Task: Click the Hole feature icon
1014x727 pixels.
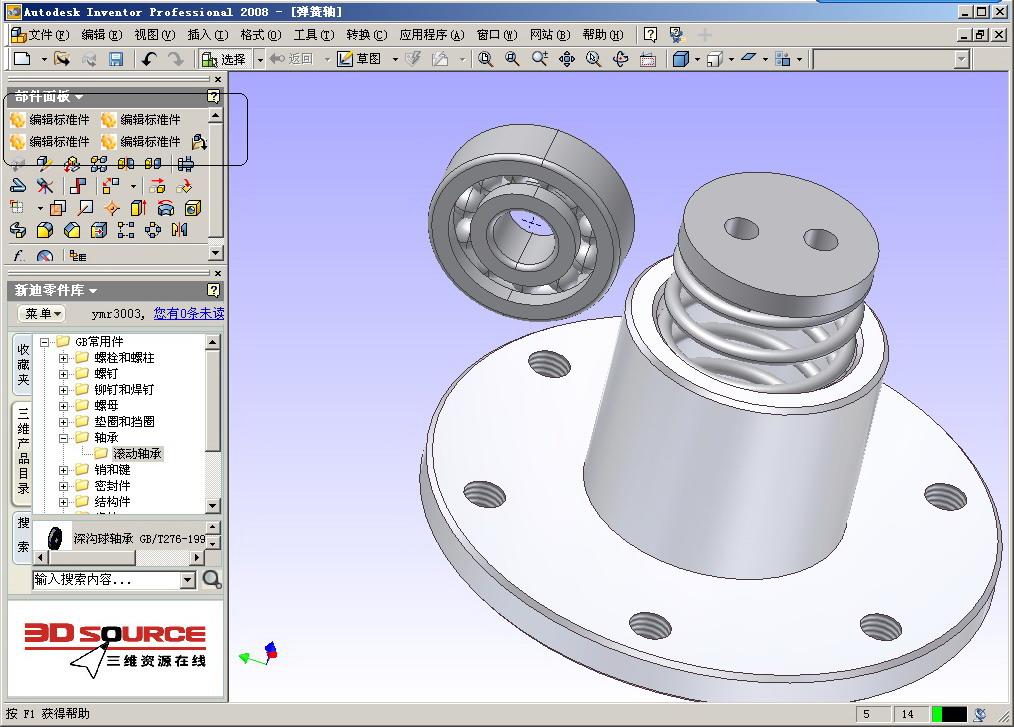Action: pos(193,208)
